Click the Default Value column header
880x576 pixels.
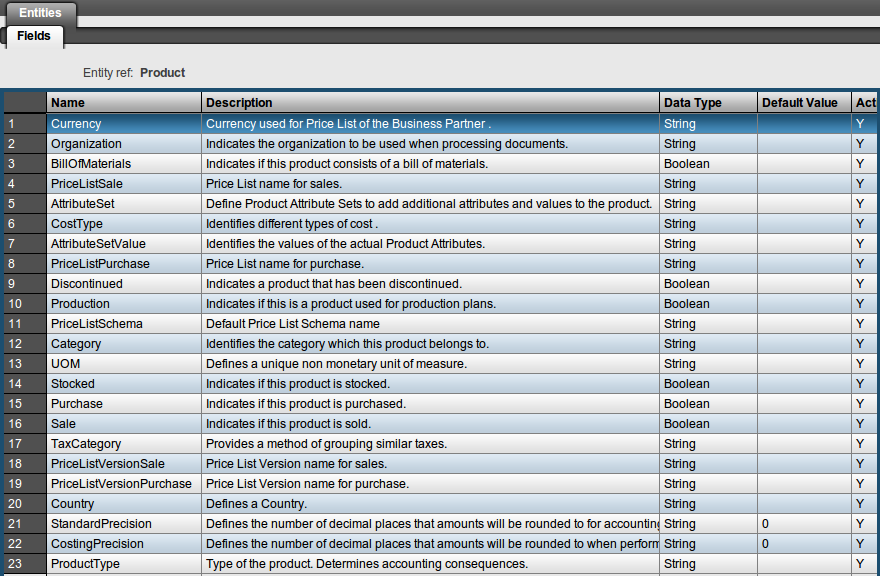(803, 103)
